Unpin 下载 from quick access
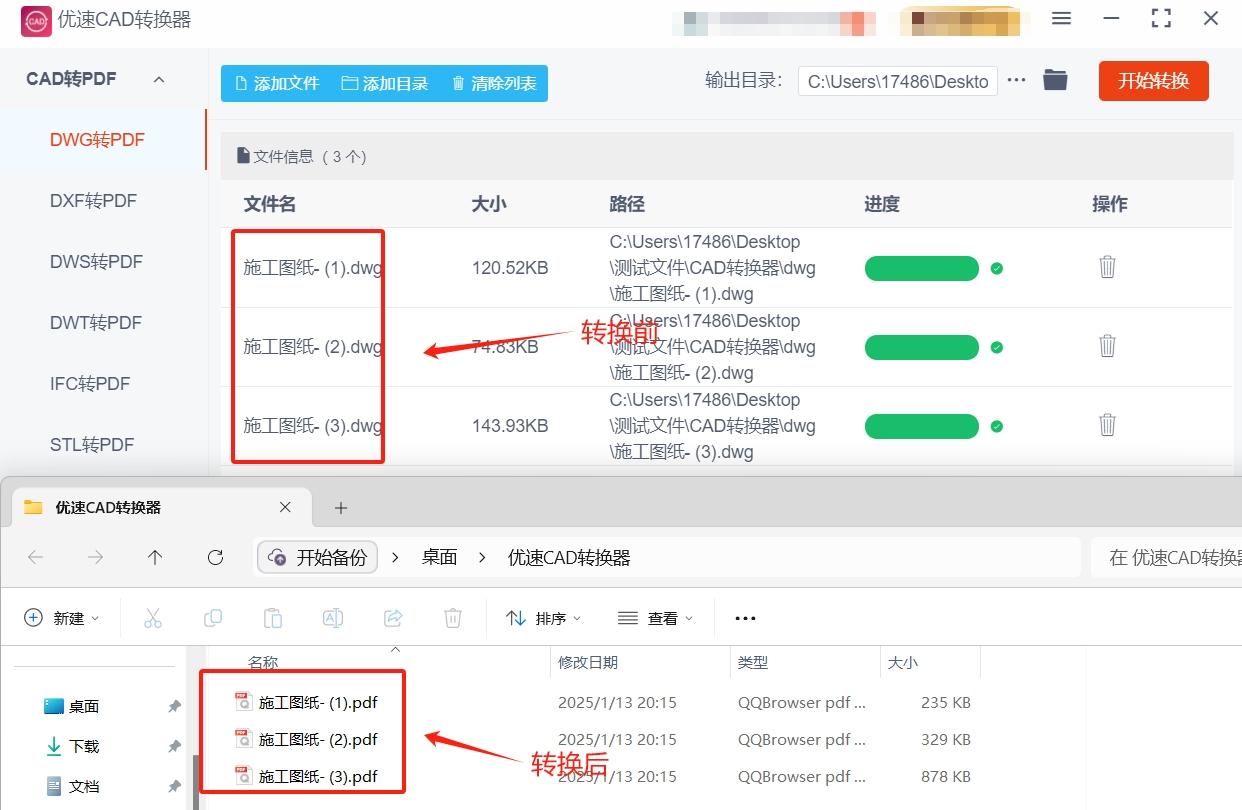The width and height of the screenshot is (1242, 810). click(174, 745)
